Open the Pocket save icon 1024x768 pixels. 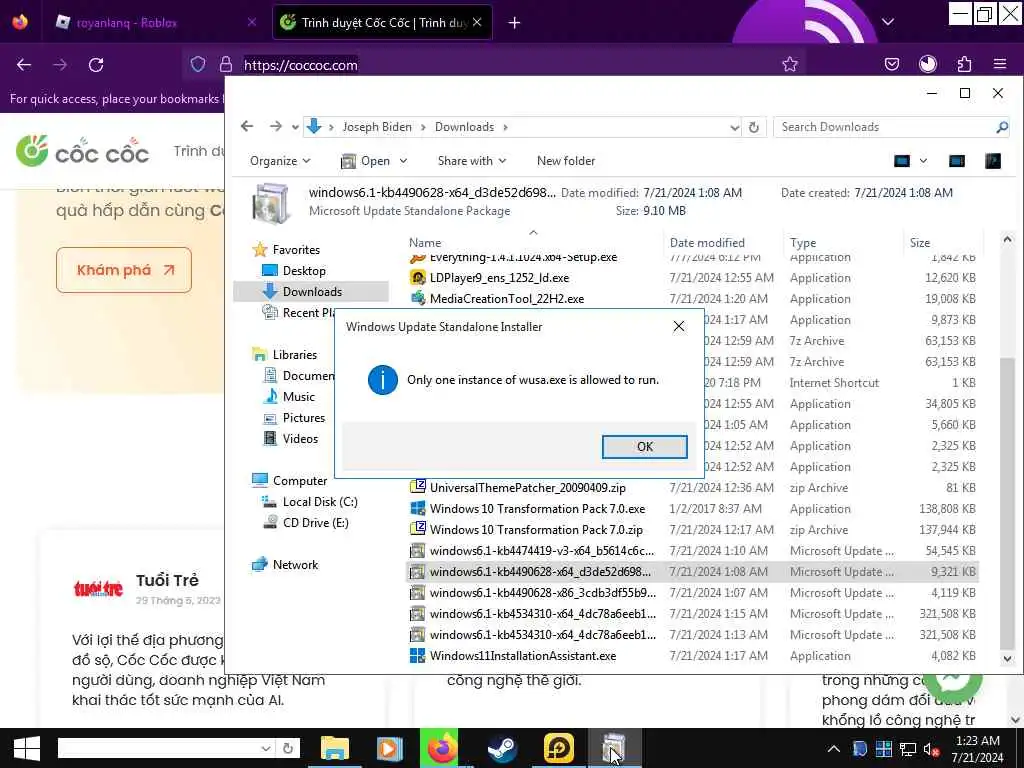[x=891, y=64]
